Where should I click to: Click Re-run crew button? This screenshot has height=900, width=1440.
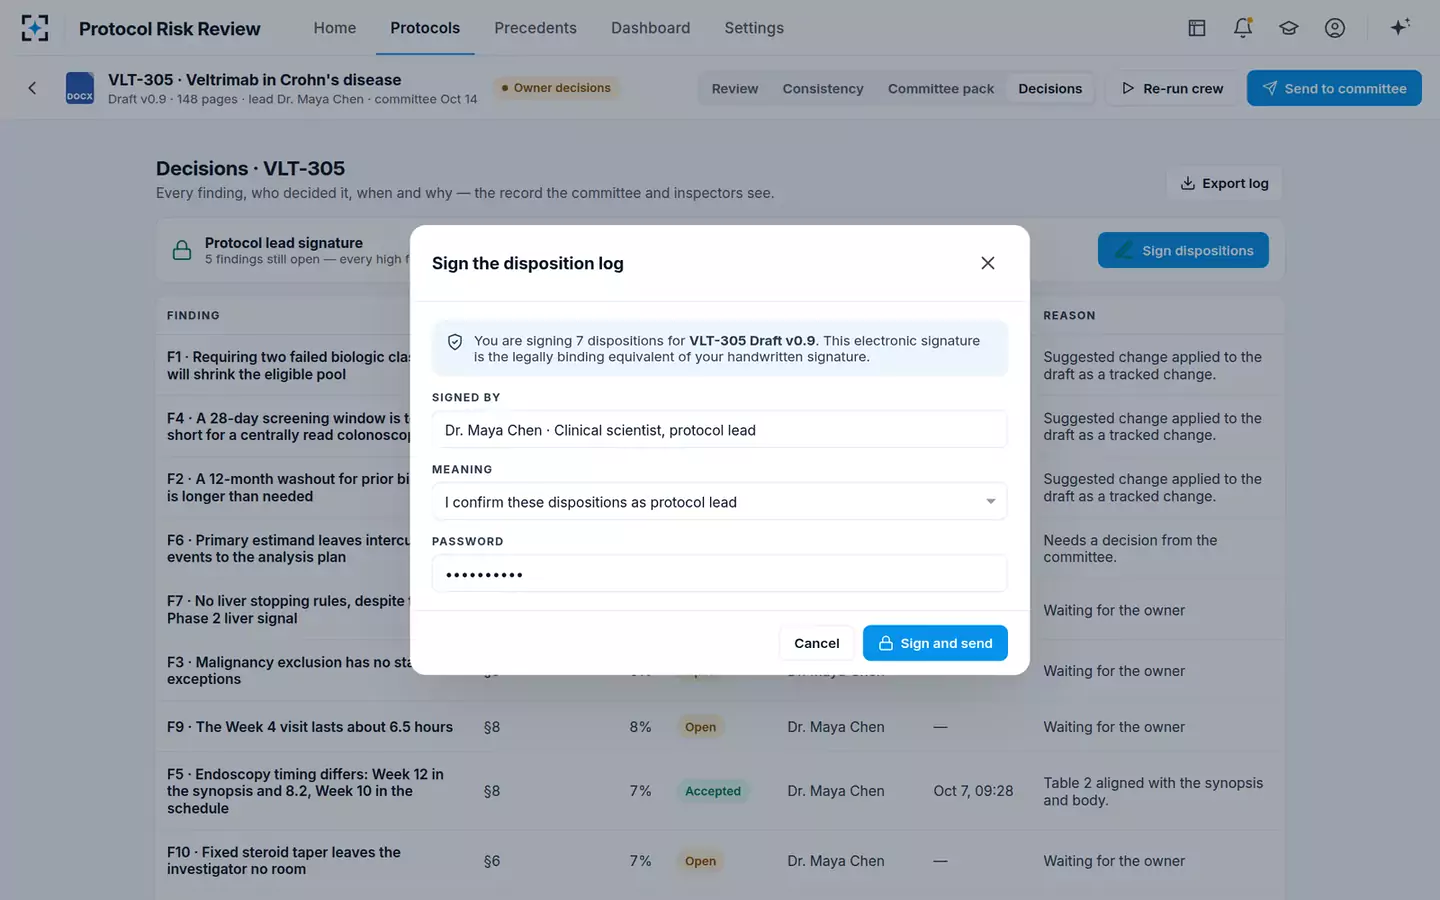[1172, 88]
